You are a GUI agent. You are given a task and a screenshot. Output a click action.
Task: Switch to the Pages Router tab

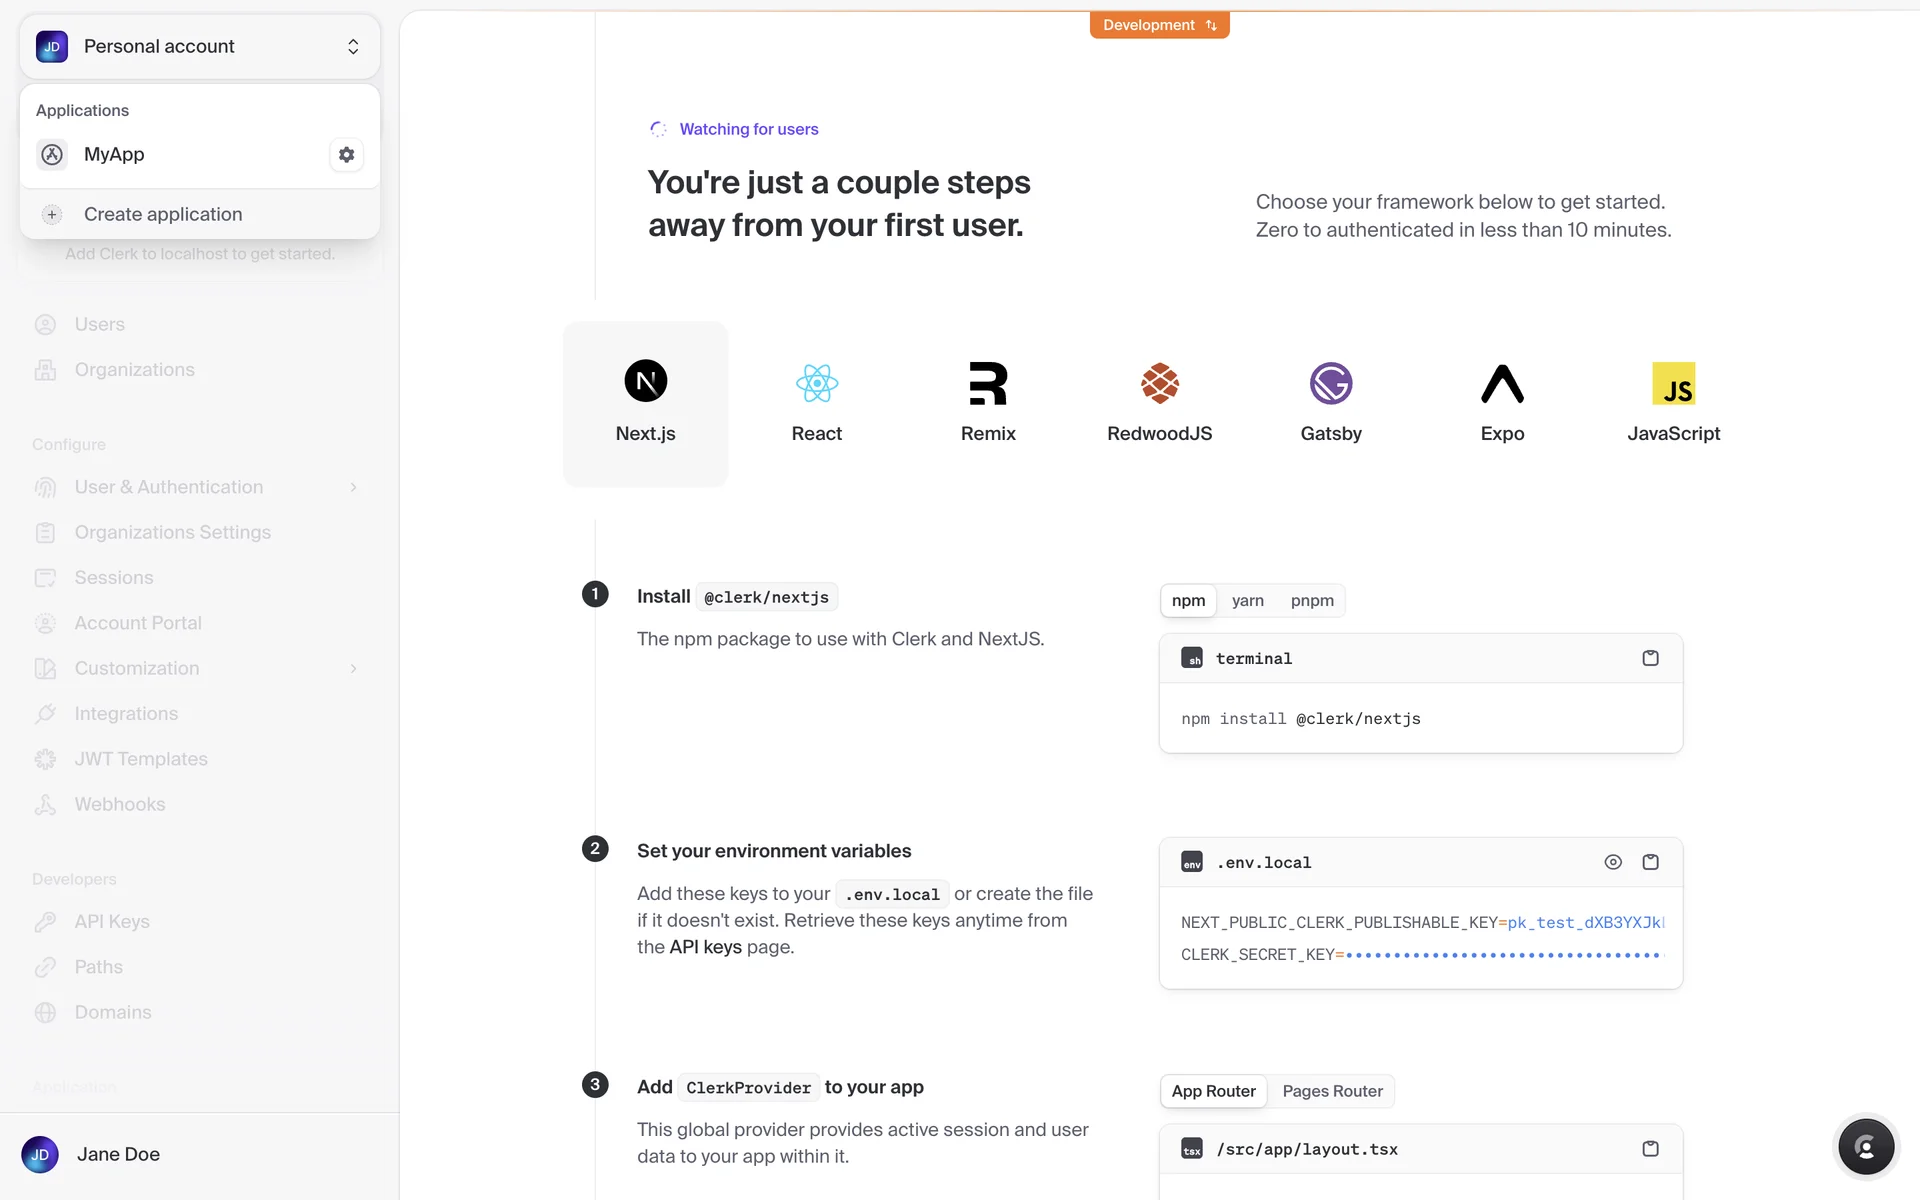pos(1332,1091)
